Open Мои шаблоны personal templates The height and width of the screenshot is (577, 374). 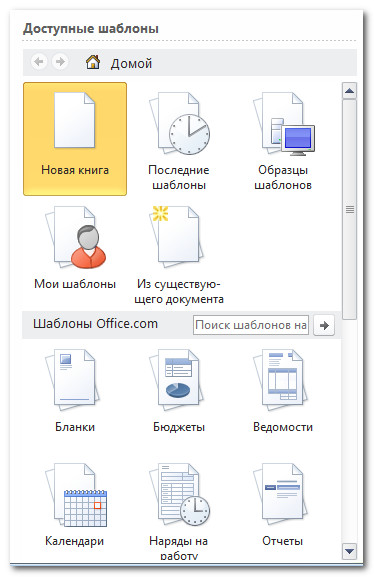click(x=75, y=247)
